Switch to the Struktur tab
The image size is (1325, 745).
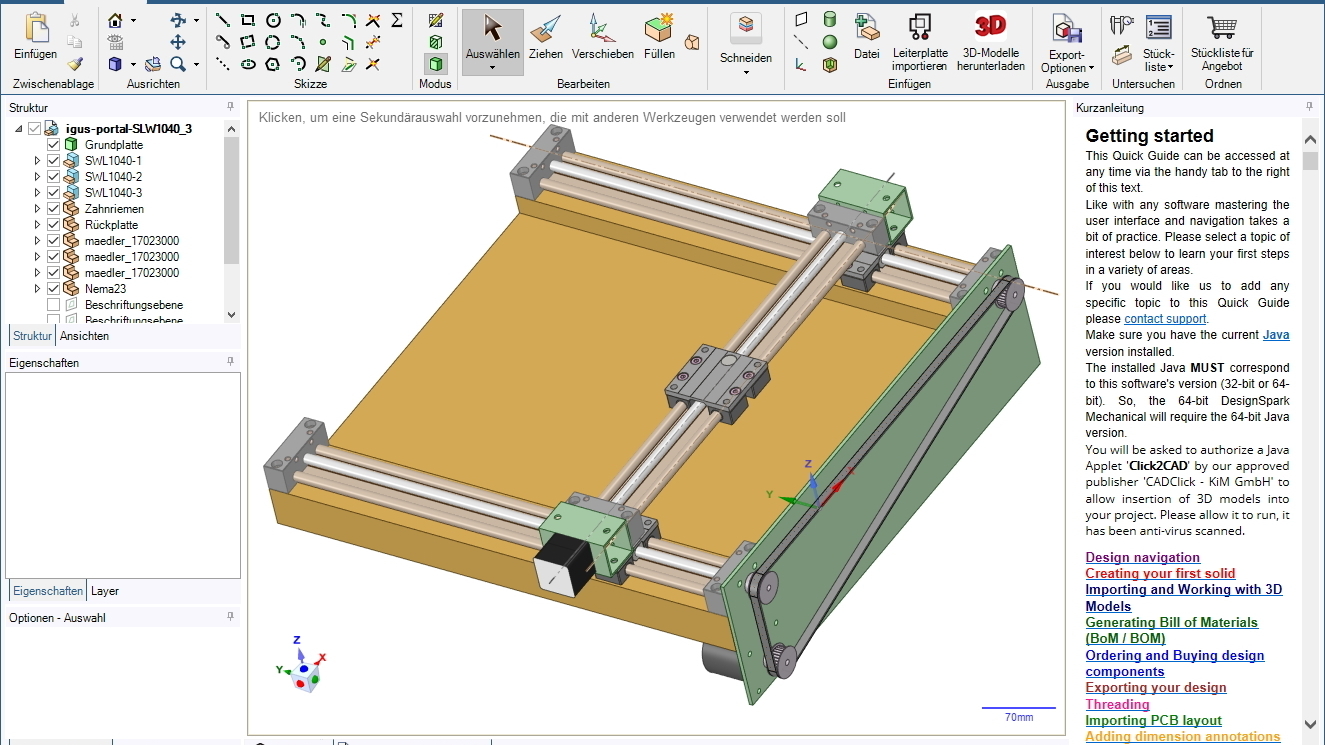(32, 336)
